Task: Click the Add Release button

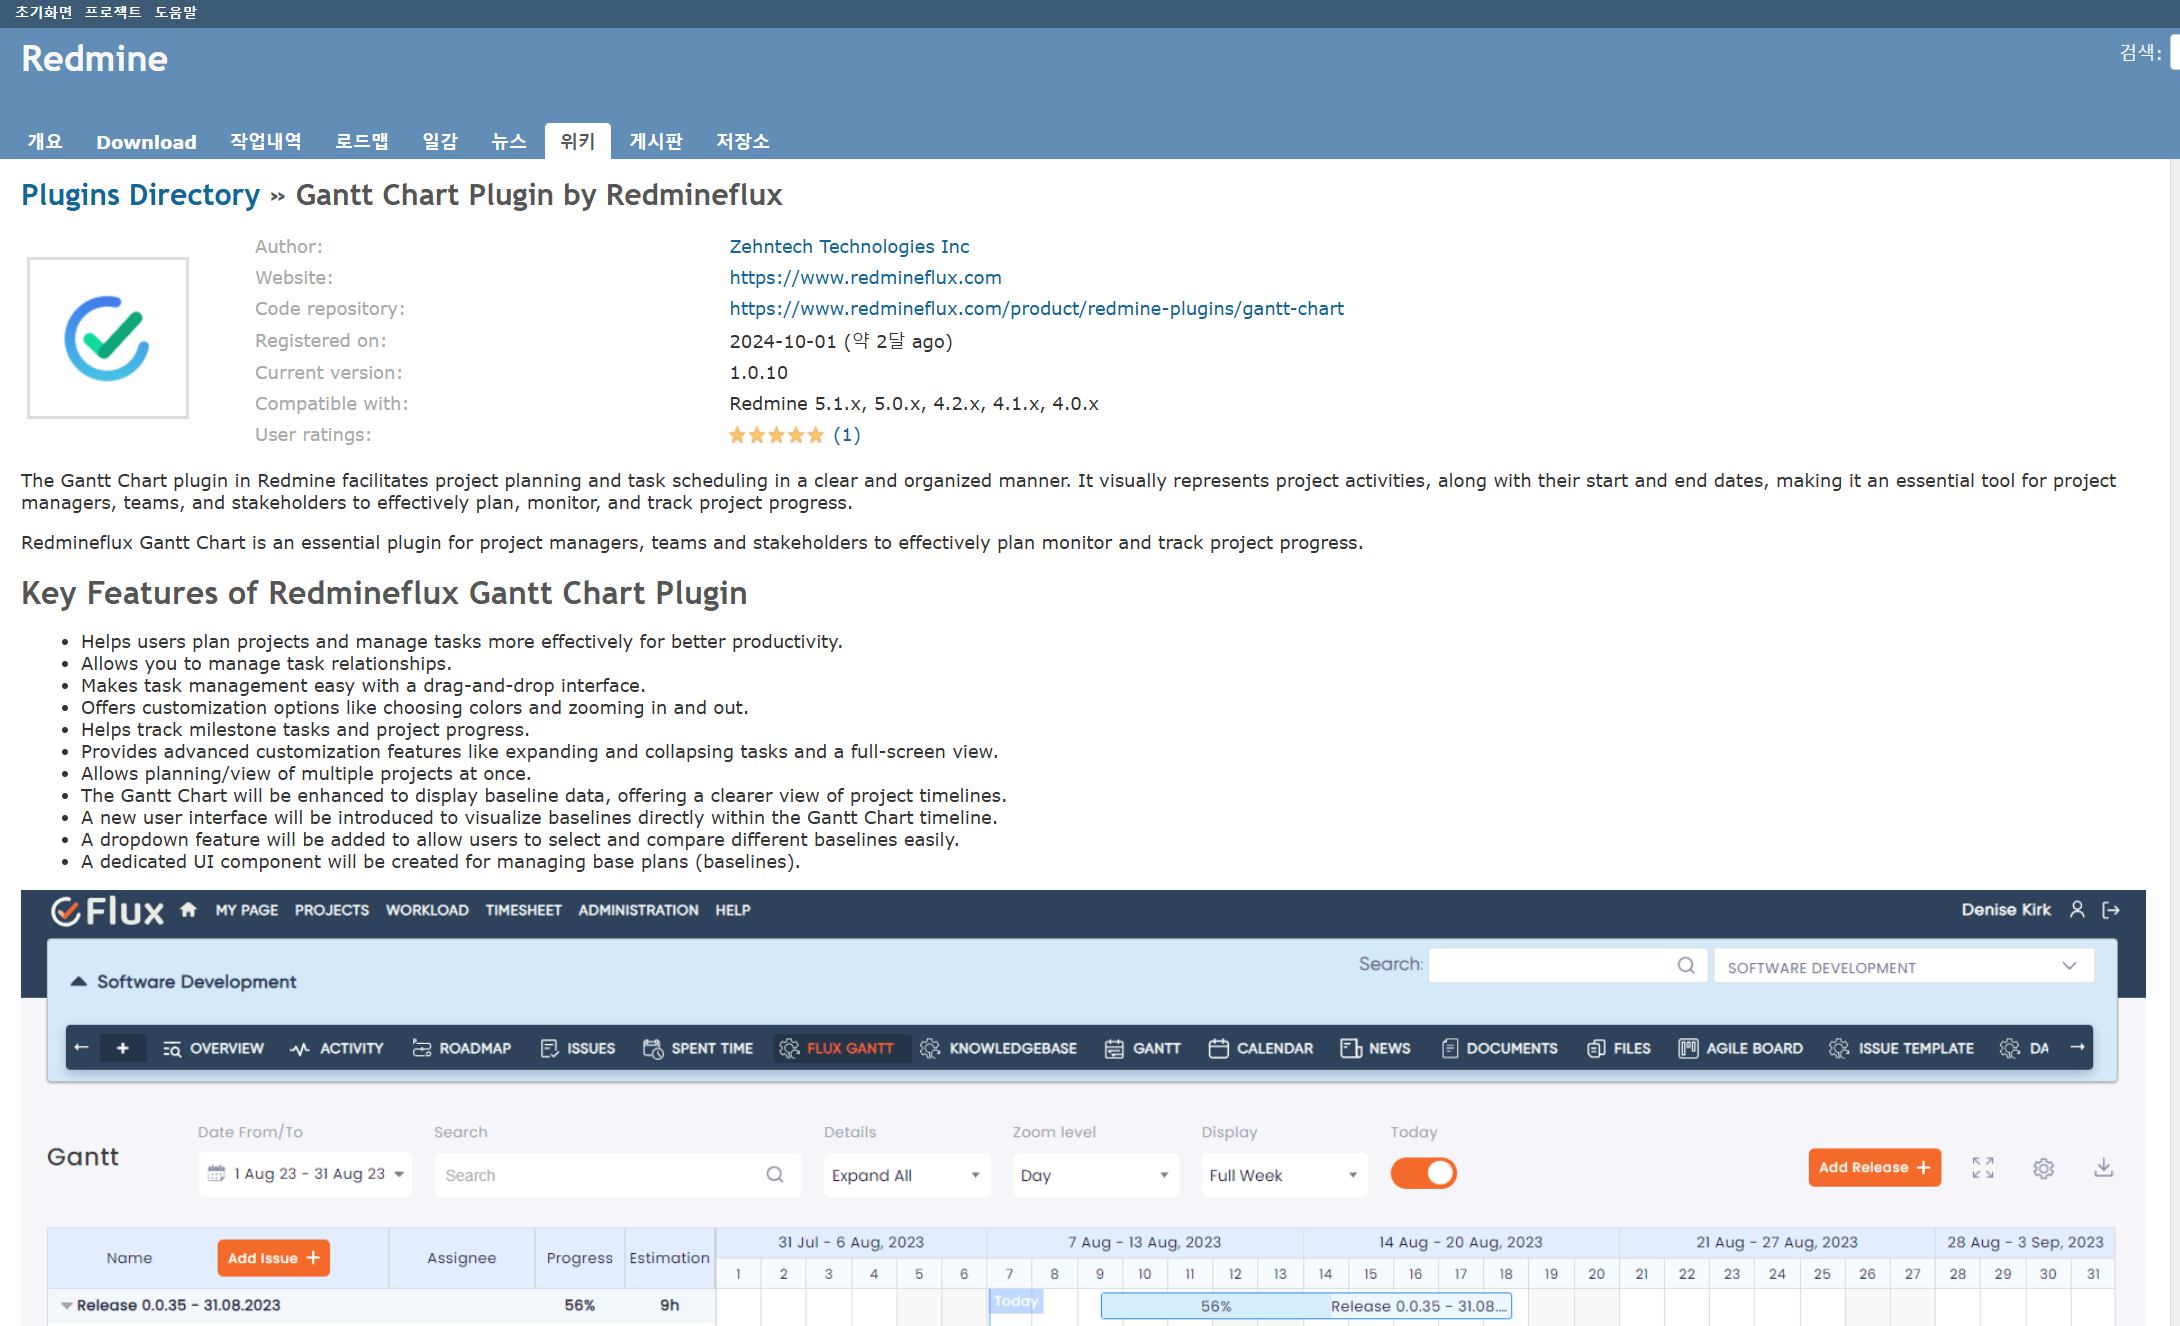Action: (x=1874, y=1168)
